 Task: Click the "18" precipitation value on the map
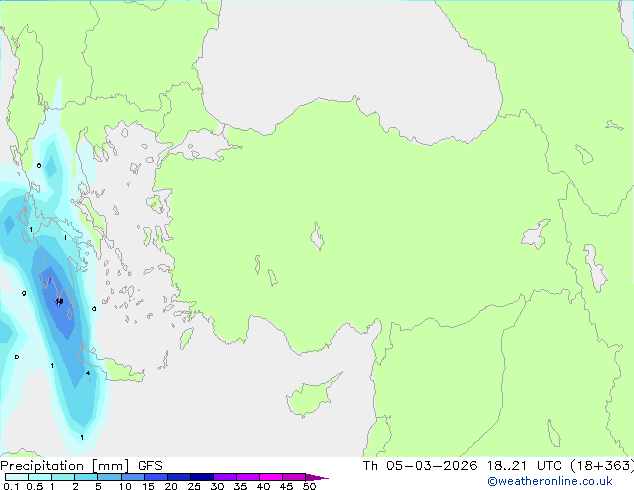[59, 301]
